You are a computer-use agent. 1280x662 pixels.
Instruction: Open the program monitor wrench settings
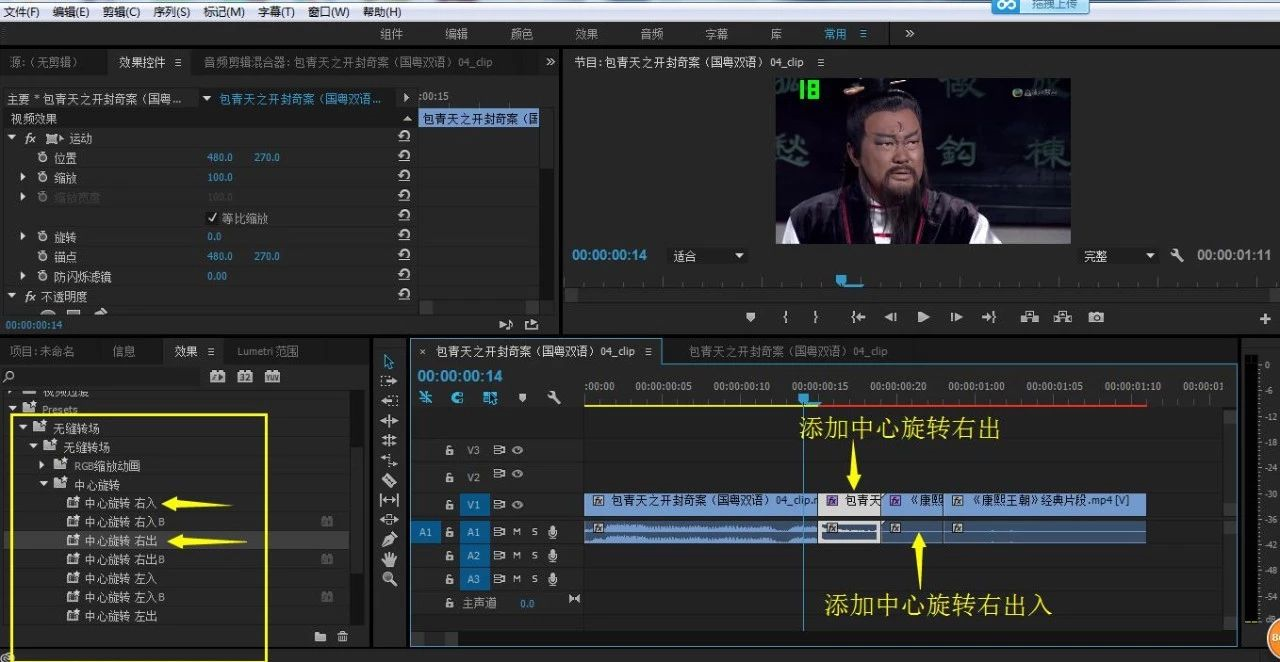[x=1177, y=256]
